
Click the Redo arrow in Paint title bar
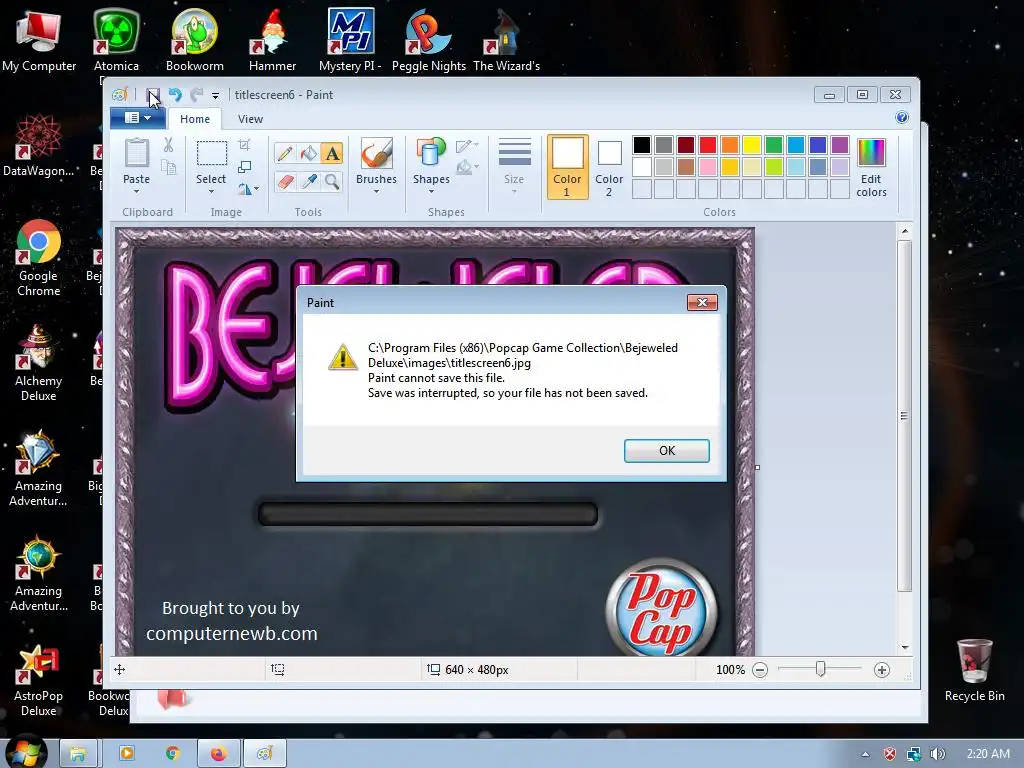[197, 95]
